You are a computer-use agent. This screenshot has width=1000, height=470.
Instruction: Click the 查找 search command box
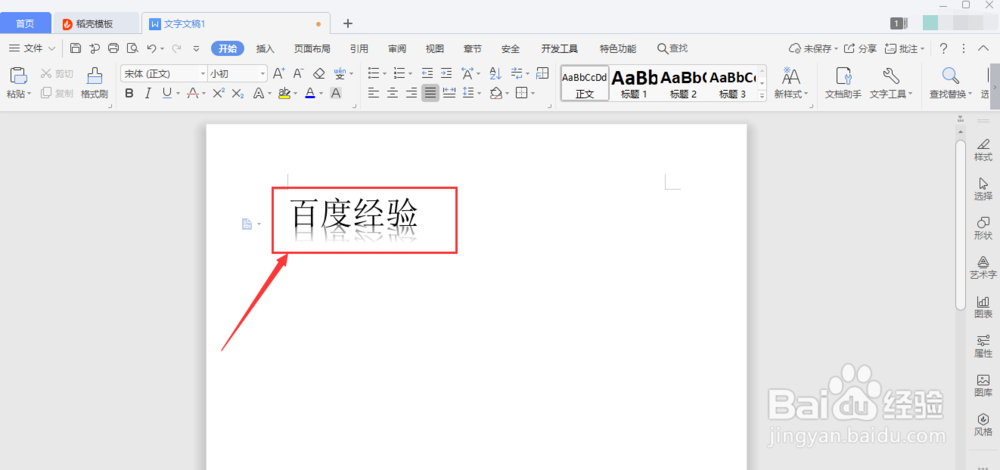pyautogui.click(x=673, y=48)
